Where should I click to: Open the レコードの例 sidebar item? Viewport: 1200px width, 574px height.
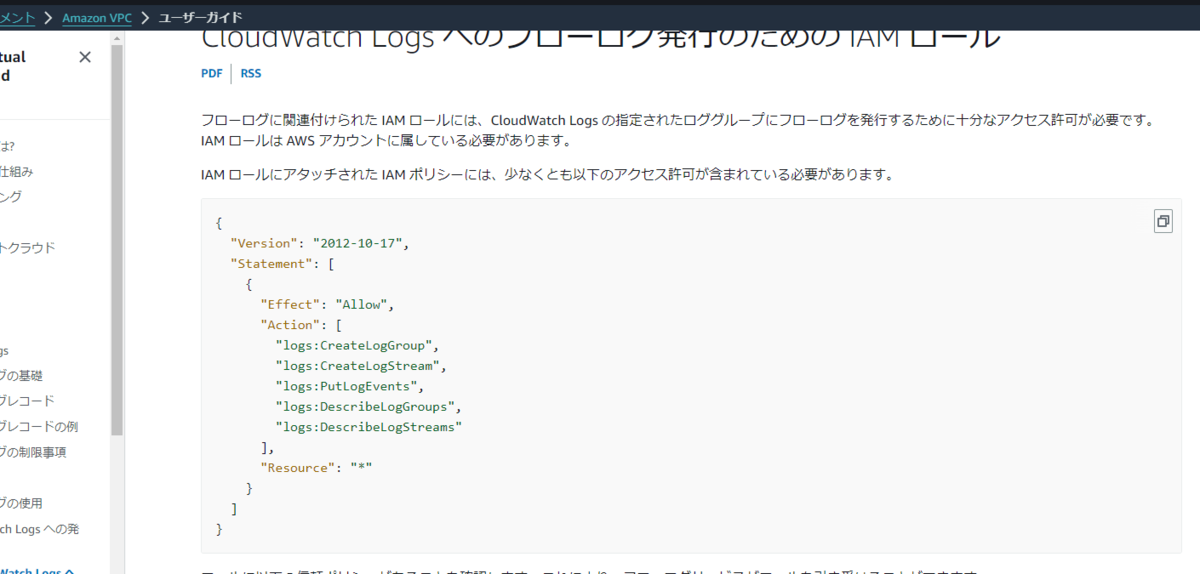coord(39,426)
